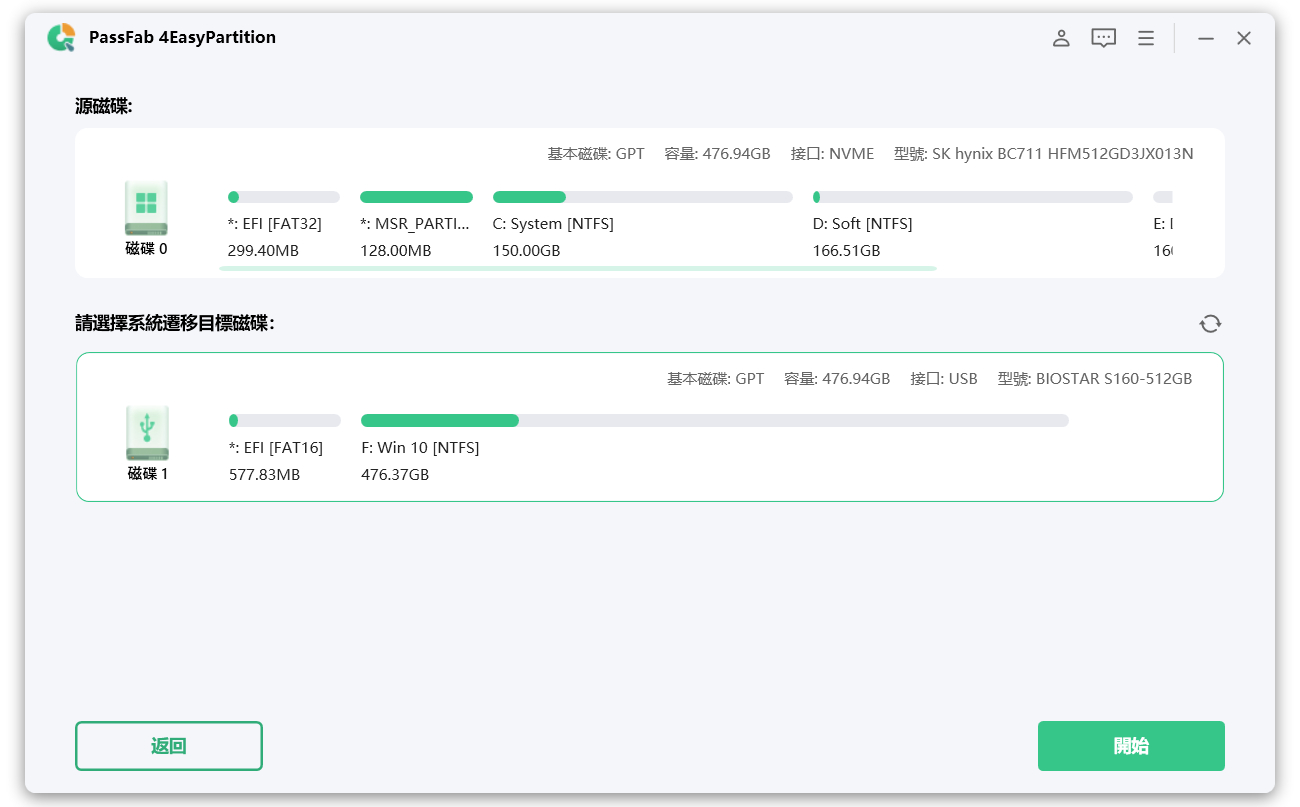Click the 開始 start button

point(1130,746)
